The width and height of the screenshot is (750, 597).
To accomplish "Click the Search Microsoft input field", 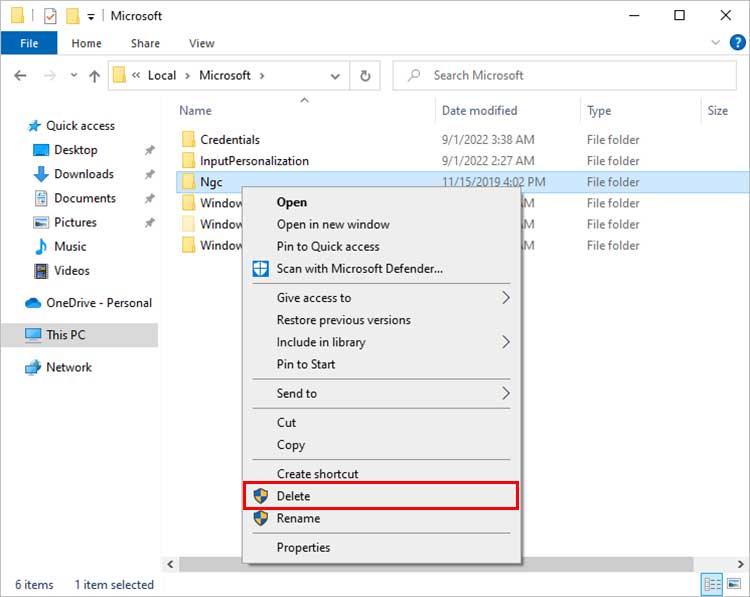I will (570, 76).
